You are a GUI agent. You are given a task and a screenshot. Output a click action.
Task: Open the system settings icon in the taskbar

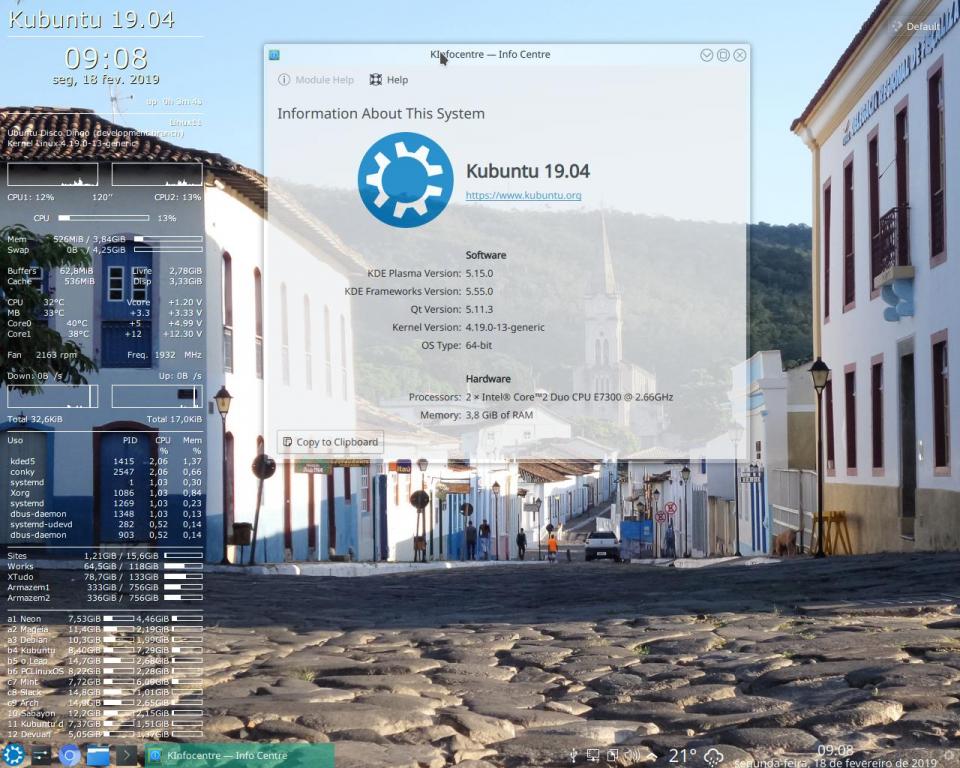coord(42,755)
